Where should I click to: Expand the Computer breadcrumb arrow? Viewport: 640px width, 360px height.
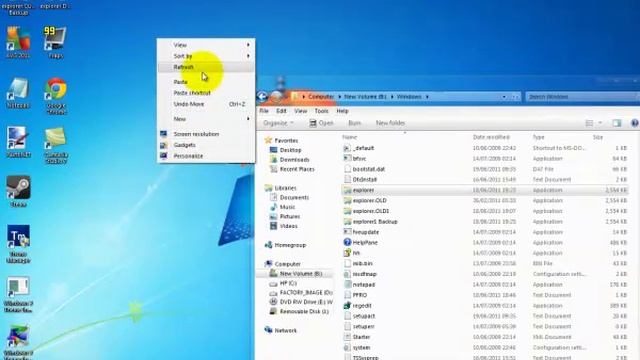pyautogui.click(x=339, y=97)
